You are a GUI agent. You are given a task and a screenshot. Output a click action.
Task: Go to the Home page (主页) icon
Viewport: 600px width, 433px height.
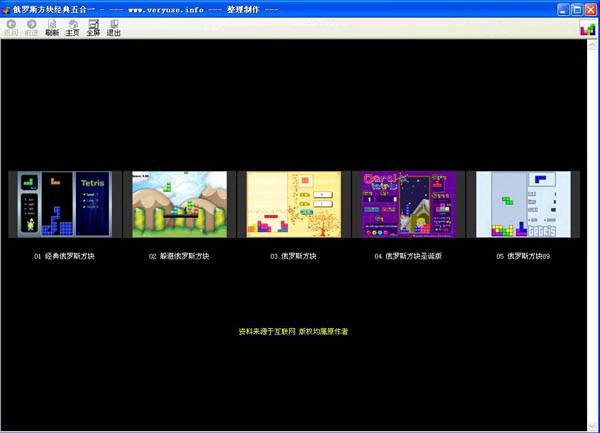(x=73, y=28)
